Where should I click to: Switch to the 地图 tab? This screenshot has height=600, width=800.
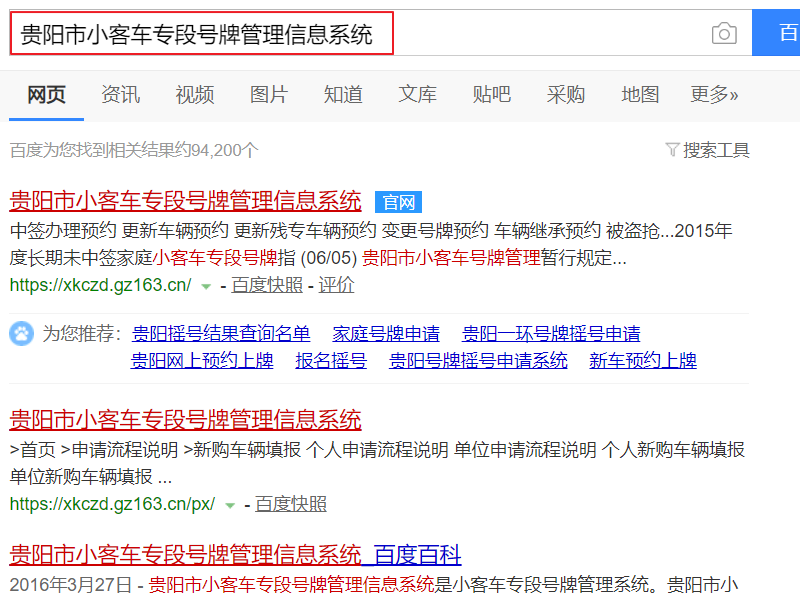pyautogui.click(x=638, y=93)
